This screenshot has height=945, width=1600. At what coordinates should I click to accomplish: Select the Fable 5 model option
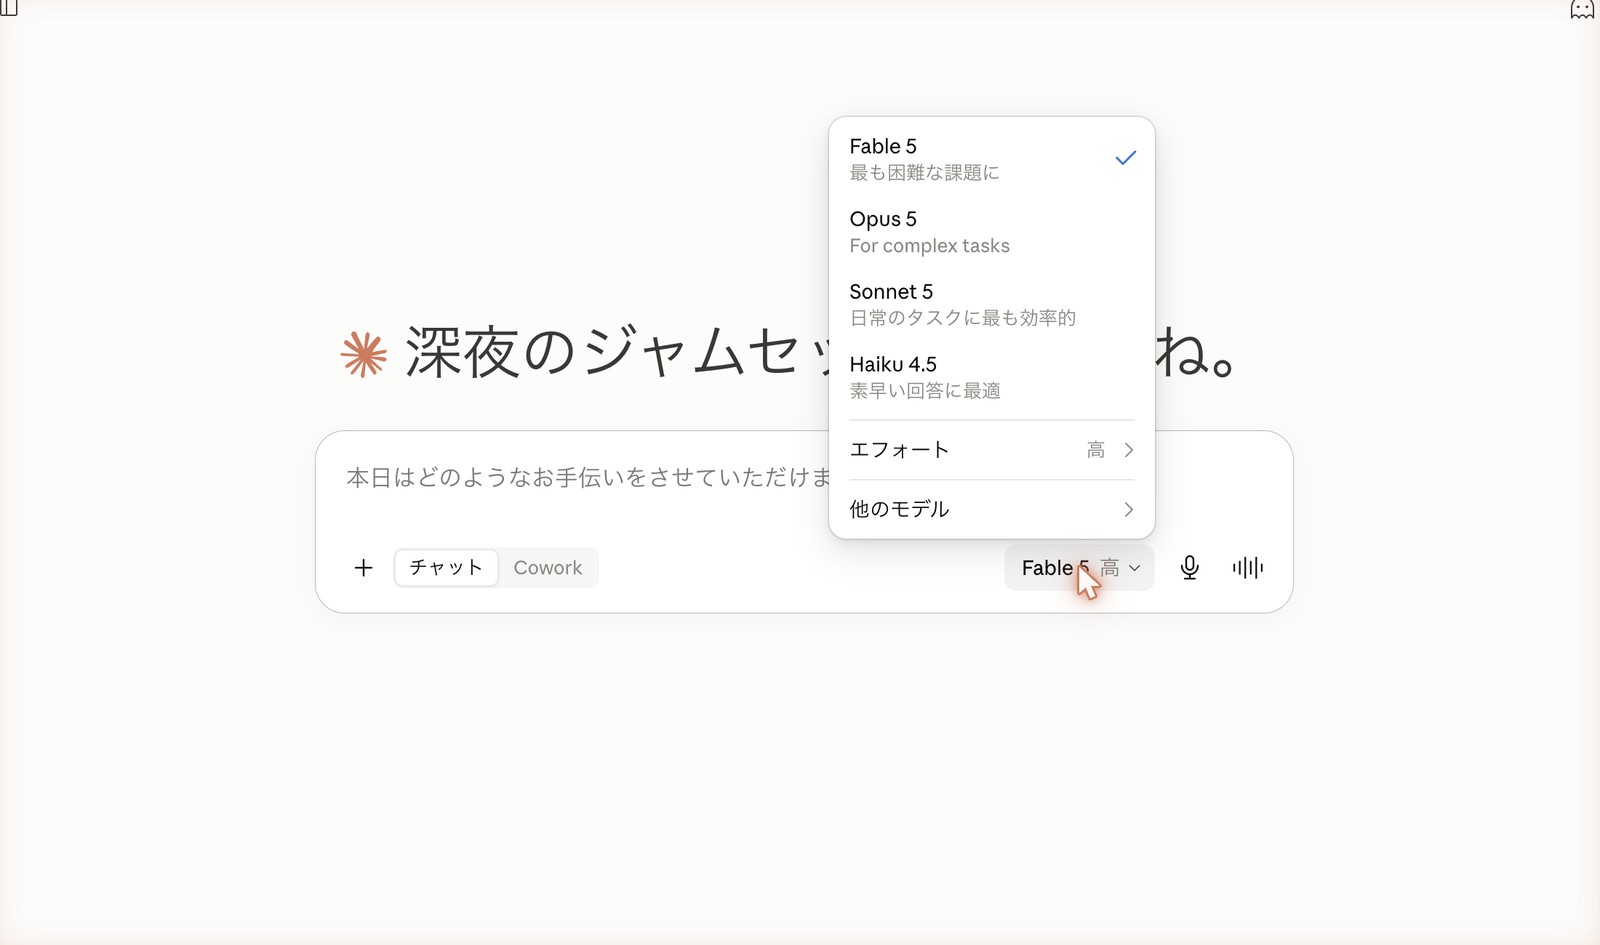(992, 159)
